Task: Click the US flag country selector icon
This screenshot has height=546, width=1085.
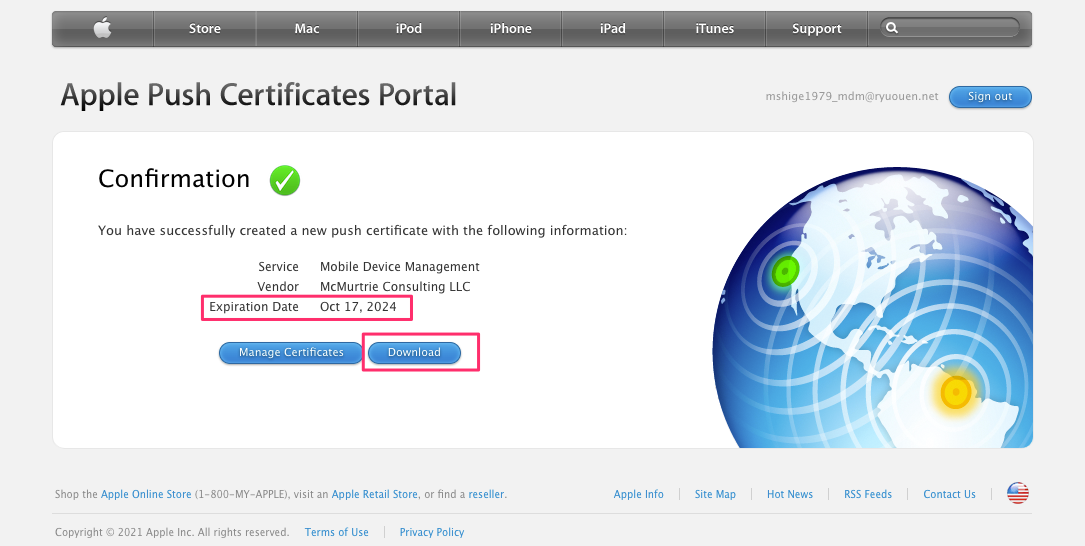Action: 1018,493
